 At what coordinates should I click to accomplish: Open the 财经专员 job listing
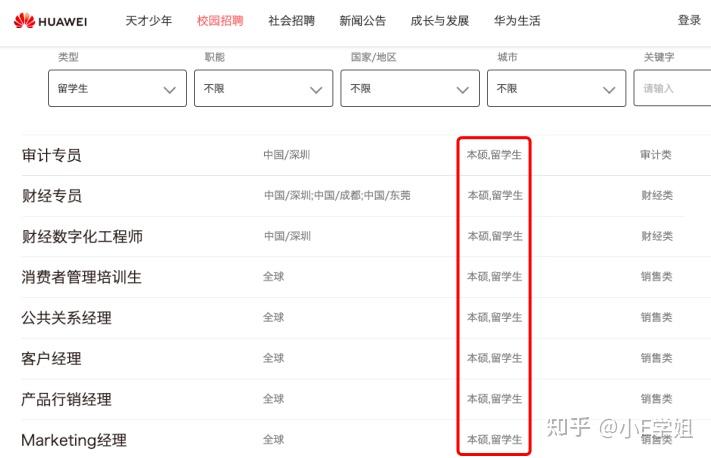(x=52, y=195)
